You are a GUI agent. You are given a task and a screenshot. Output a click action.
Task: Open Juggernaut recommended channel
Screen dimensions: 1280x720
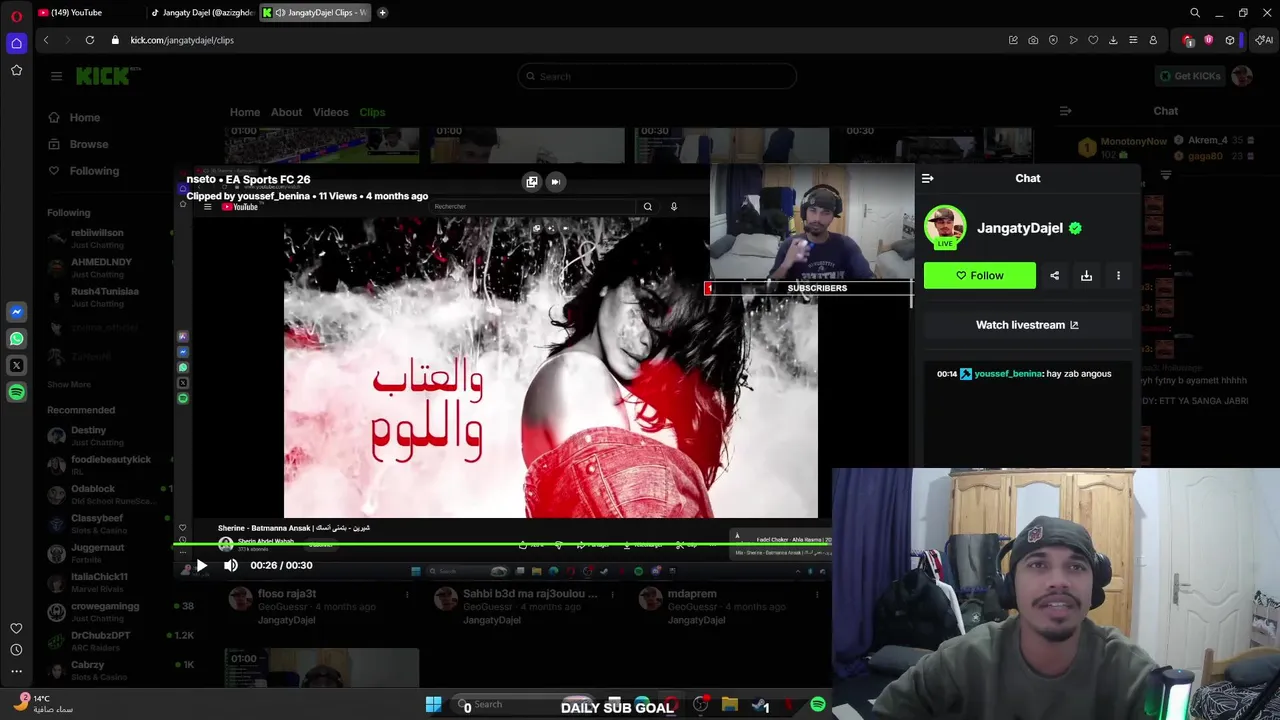[x=98, y=553]
